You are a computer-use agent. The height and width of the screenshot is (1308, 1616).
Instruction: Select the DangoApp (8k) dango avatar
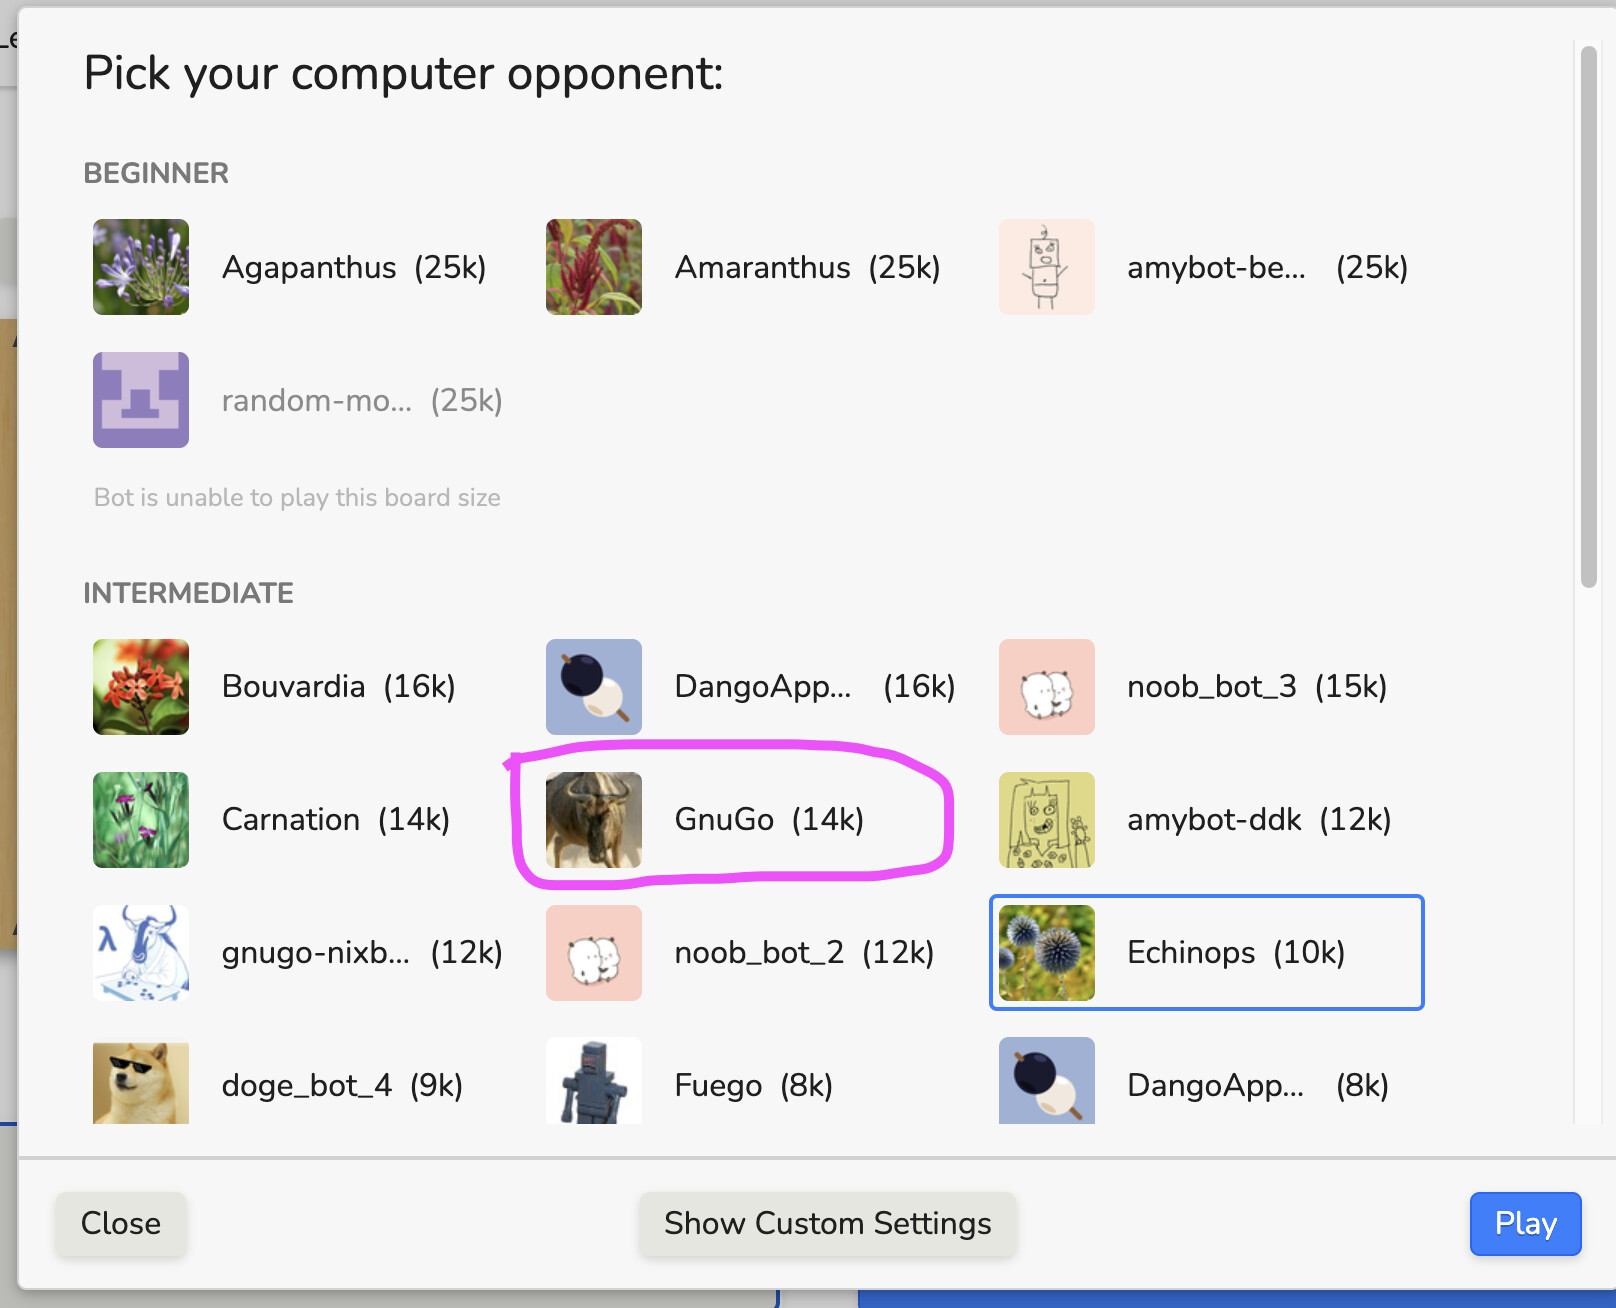click(1047, 1084)
